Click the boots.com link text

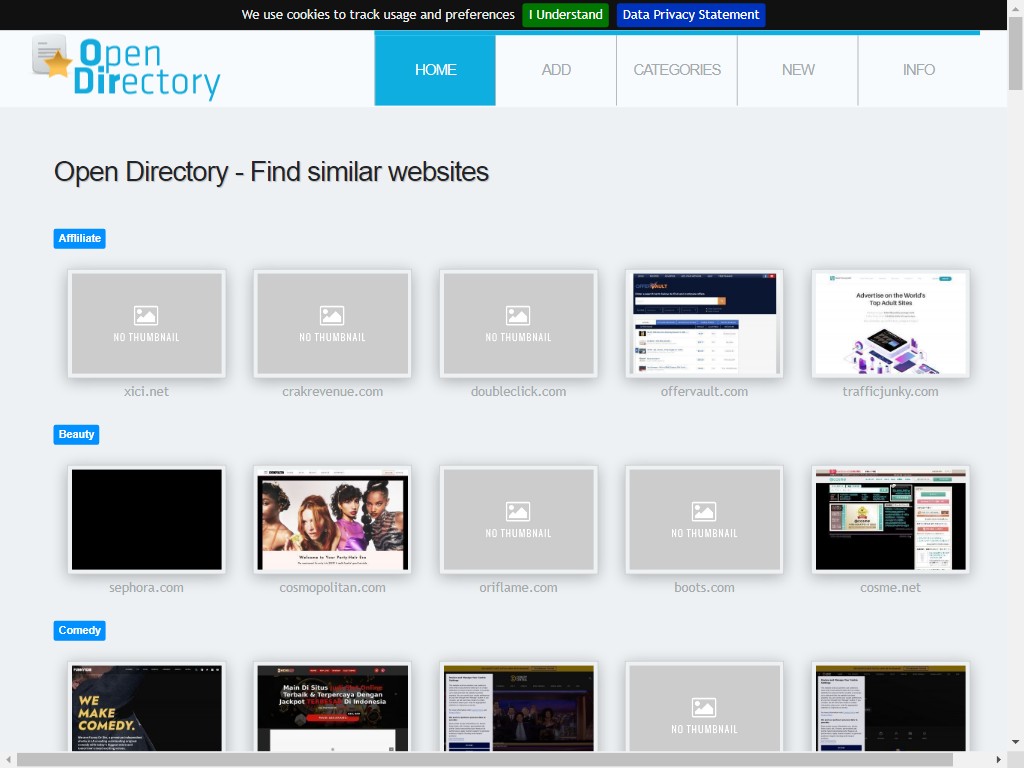tap(704, 587)
